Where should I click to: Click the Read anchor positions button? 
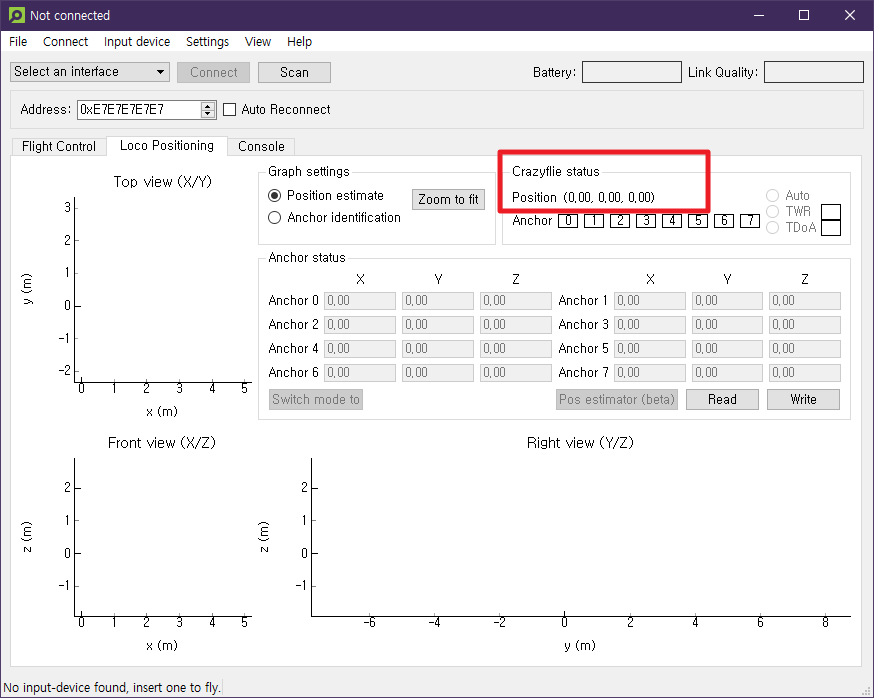(722, 399)
